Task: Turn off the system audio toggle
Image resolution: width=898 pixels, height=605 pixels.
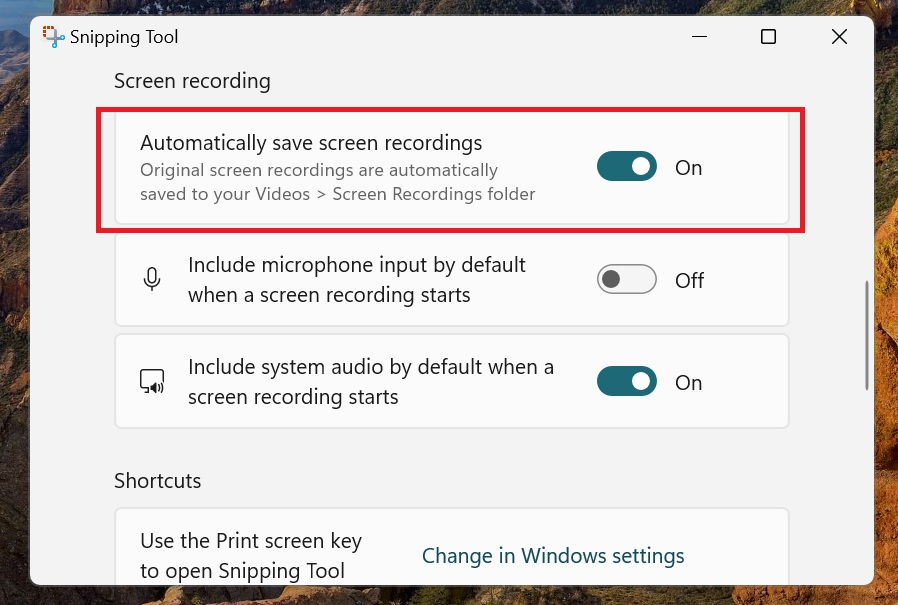Action: click(627, 382)
